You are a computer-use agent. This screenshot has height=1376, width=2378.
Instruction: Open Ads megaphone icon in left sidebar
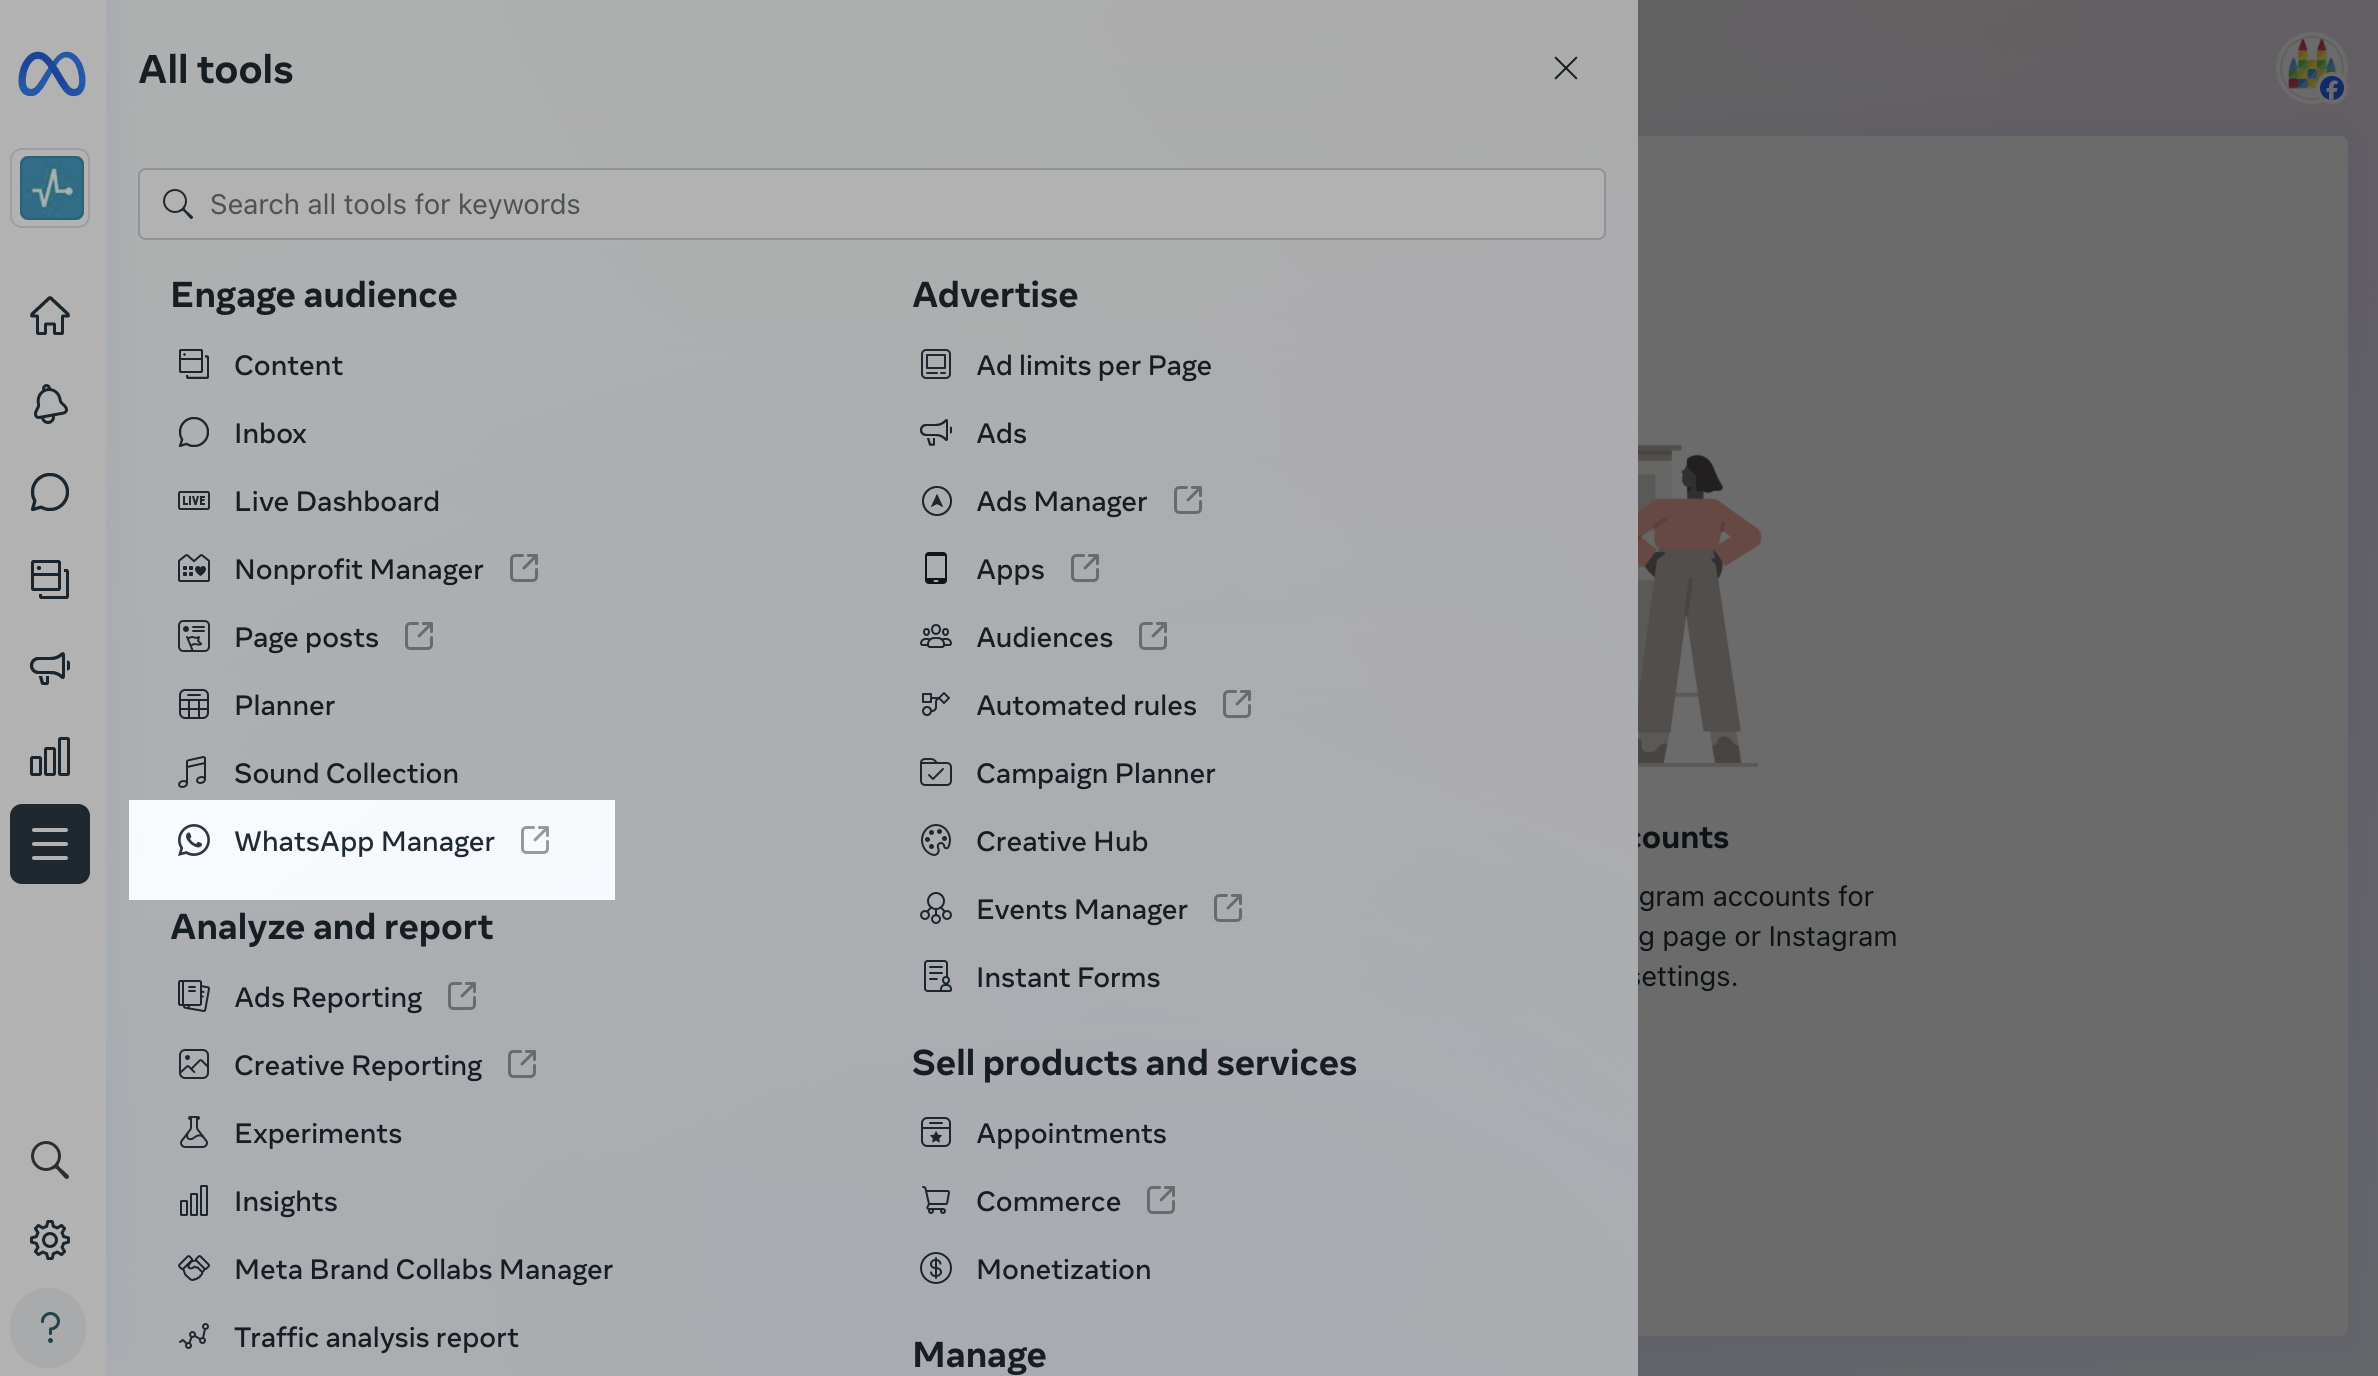click(x=49, y=667)
